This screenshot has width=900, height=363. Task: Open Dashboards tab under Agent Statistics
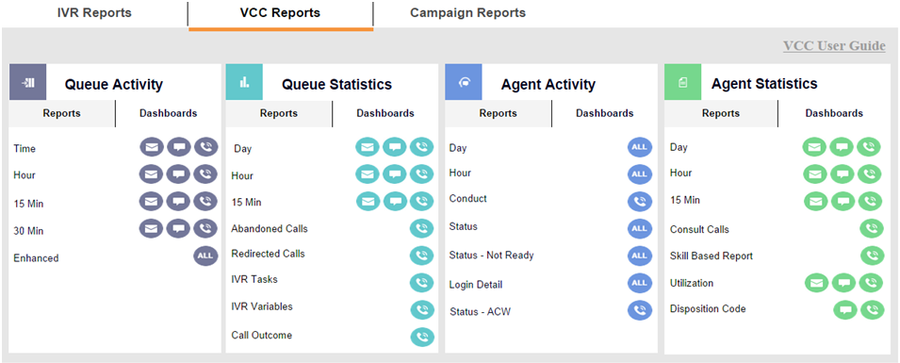834,113
